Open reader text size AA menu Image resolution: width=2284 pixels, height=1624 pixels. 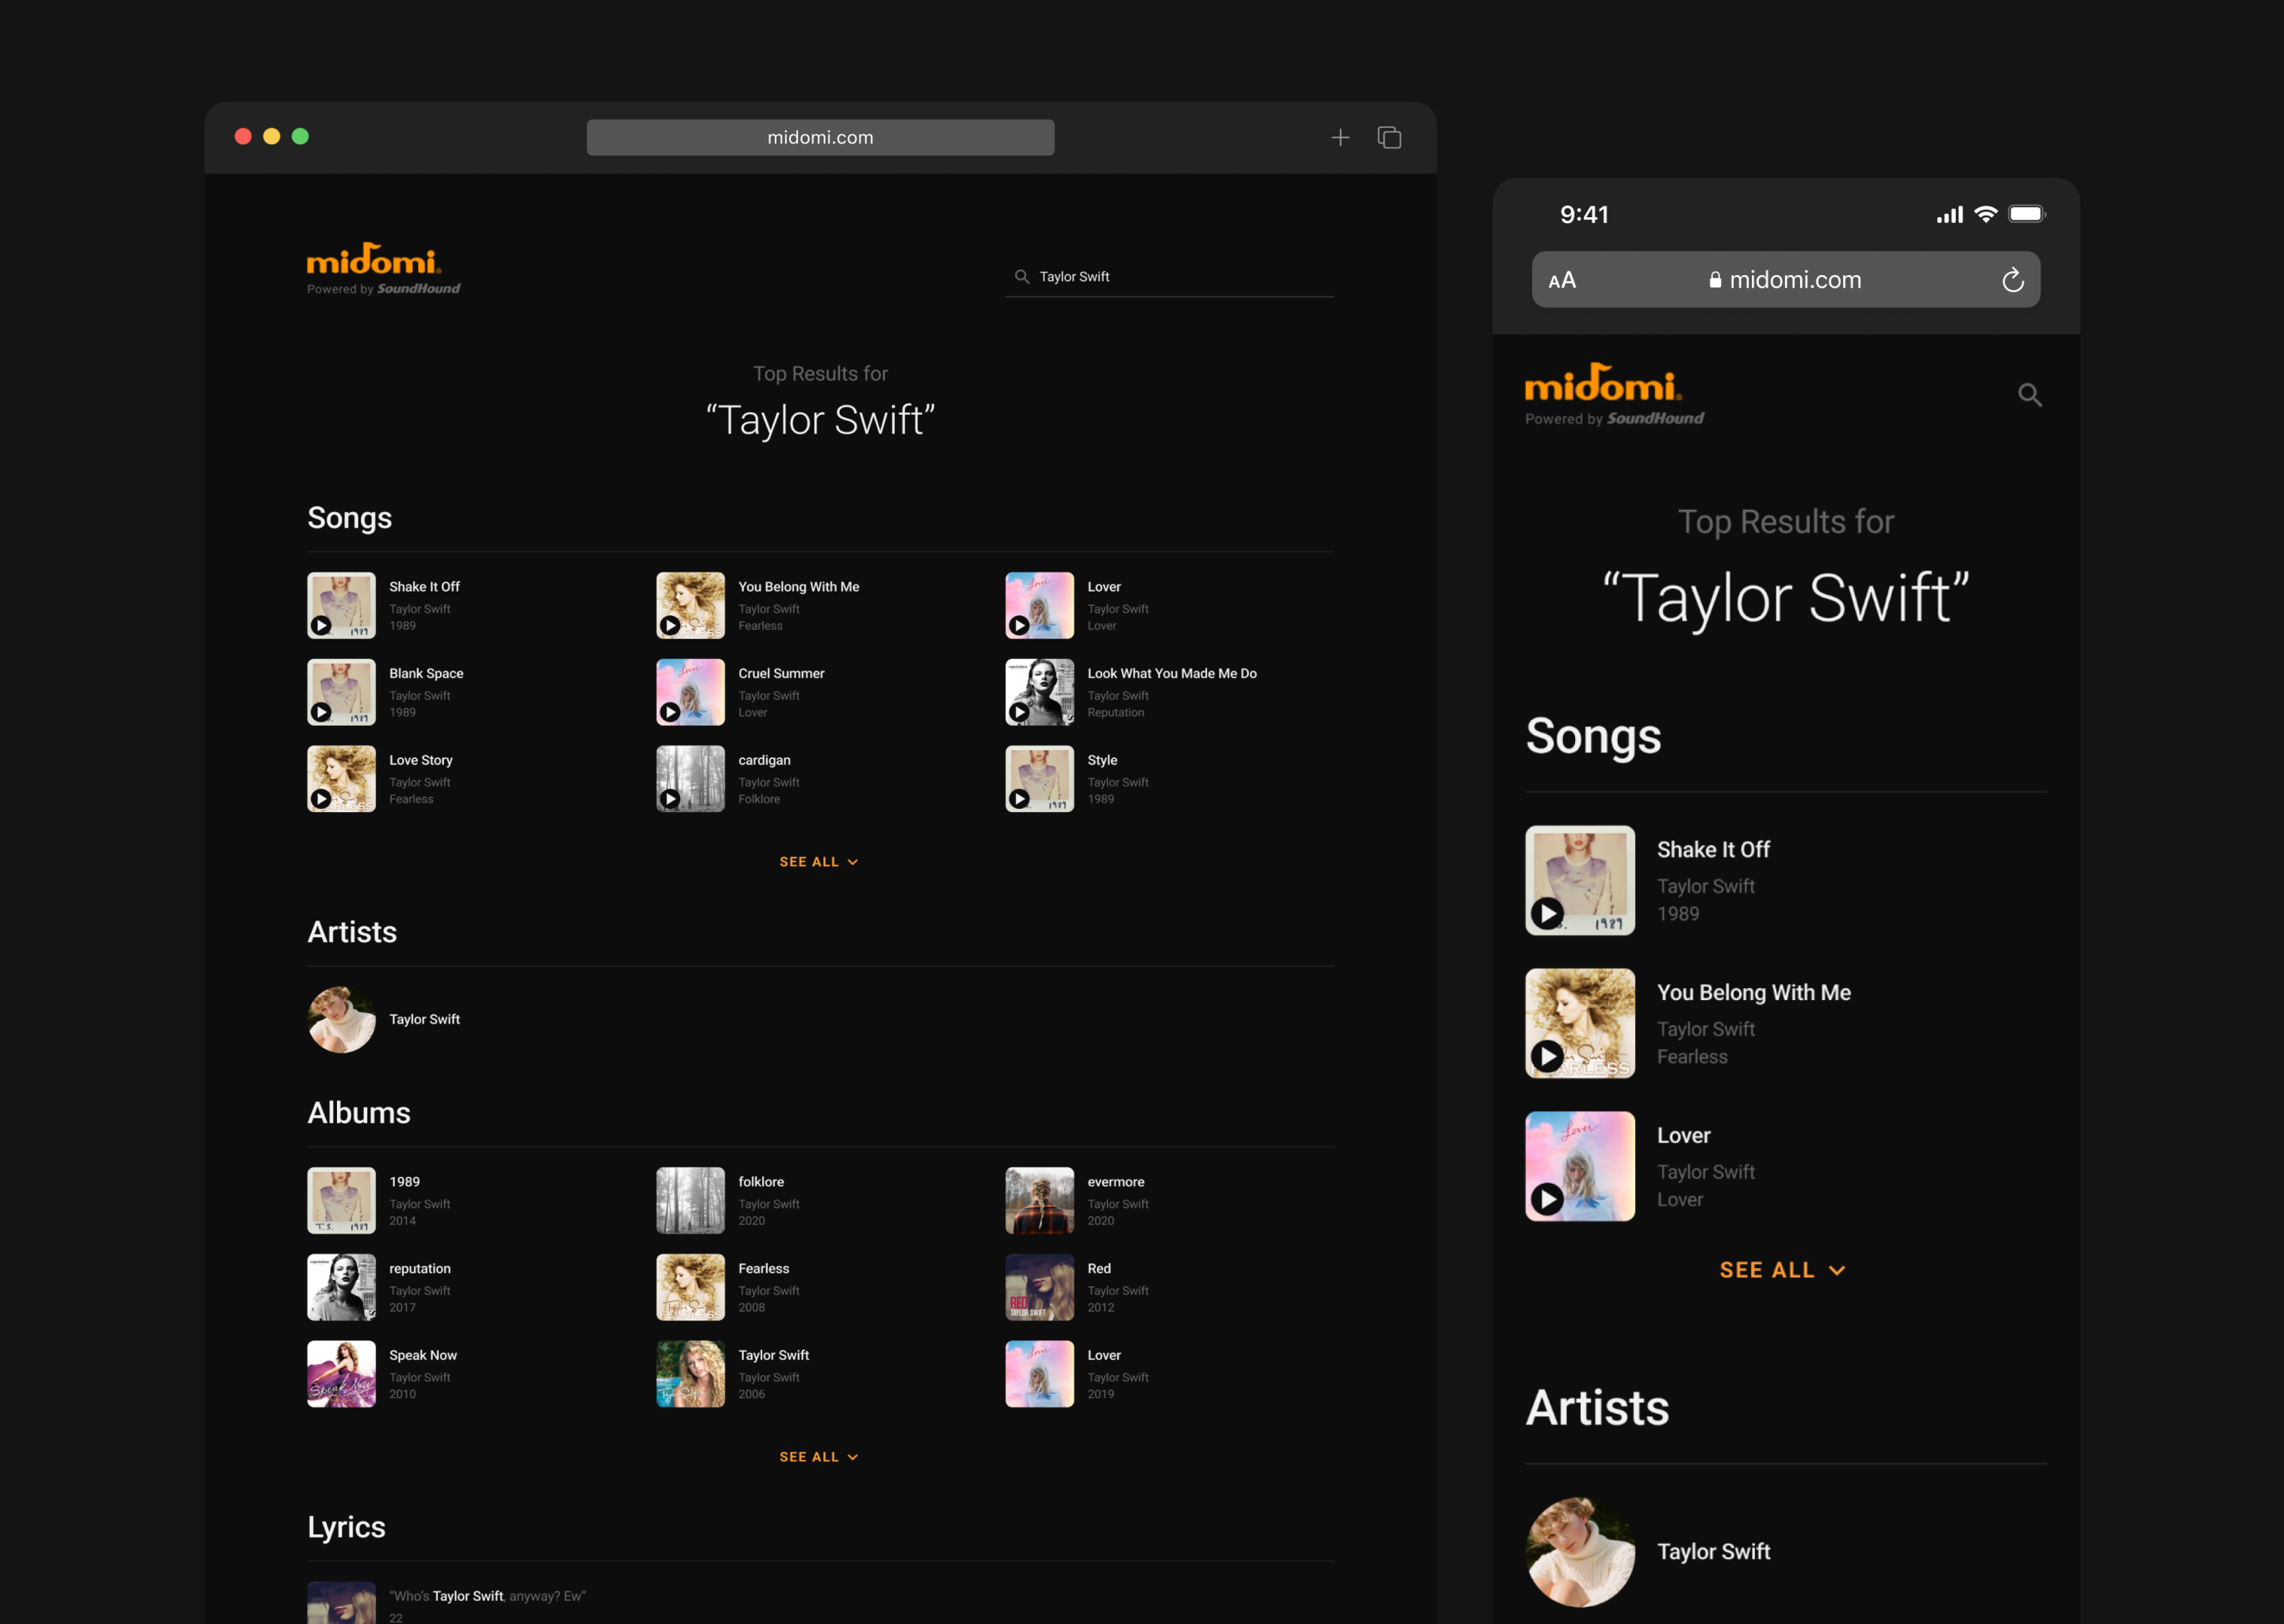click(x=1562, y=280)
